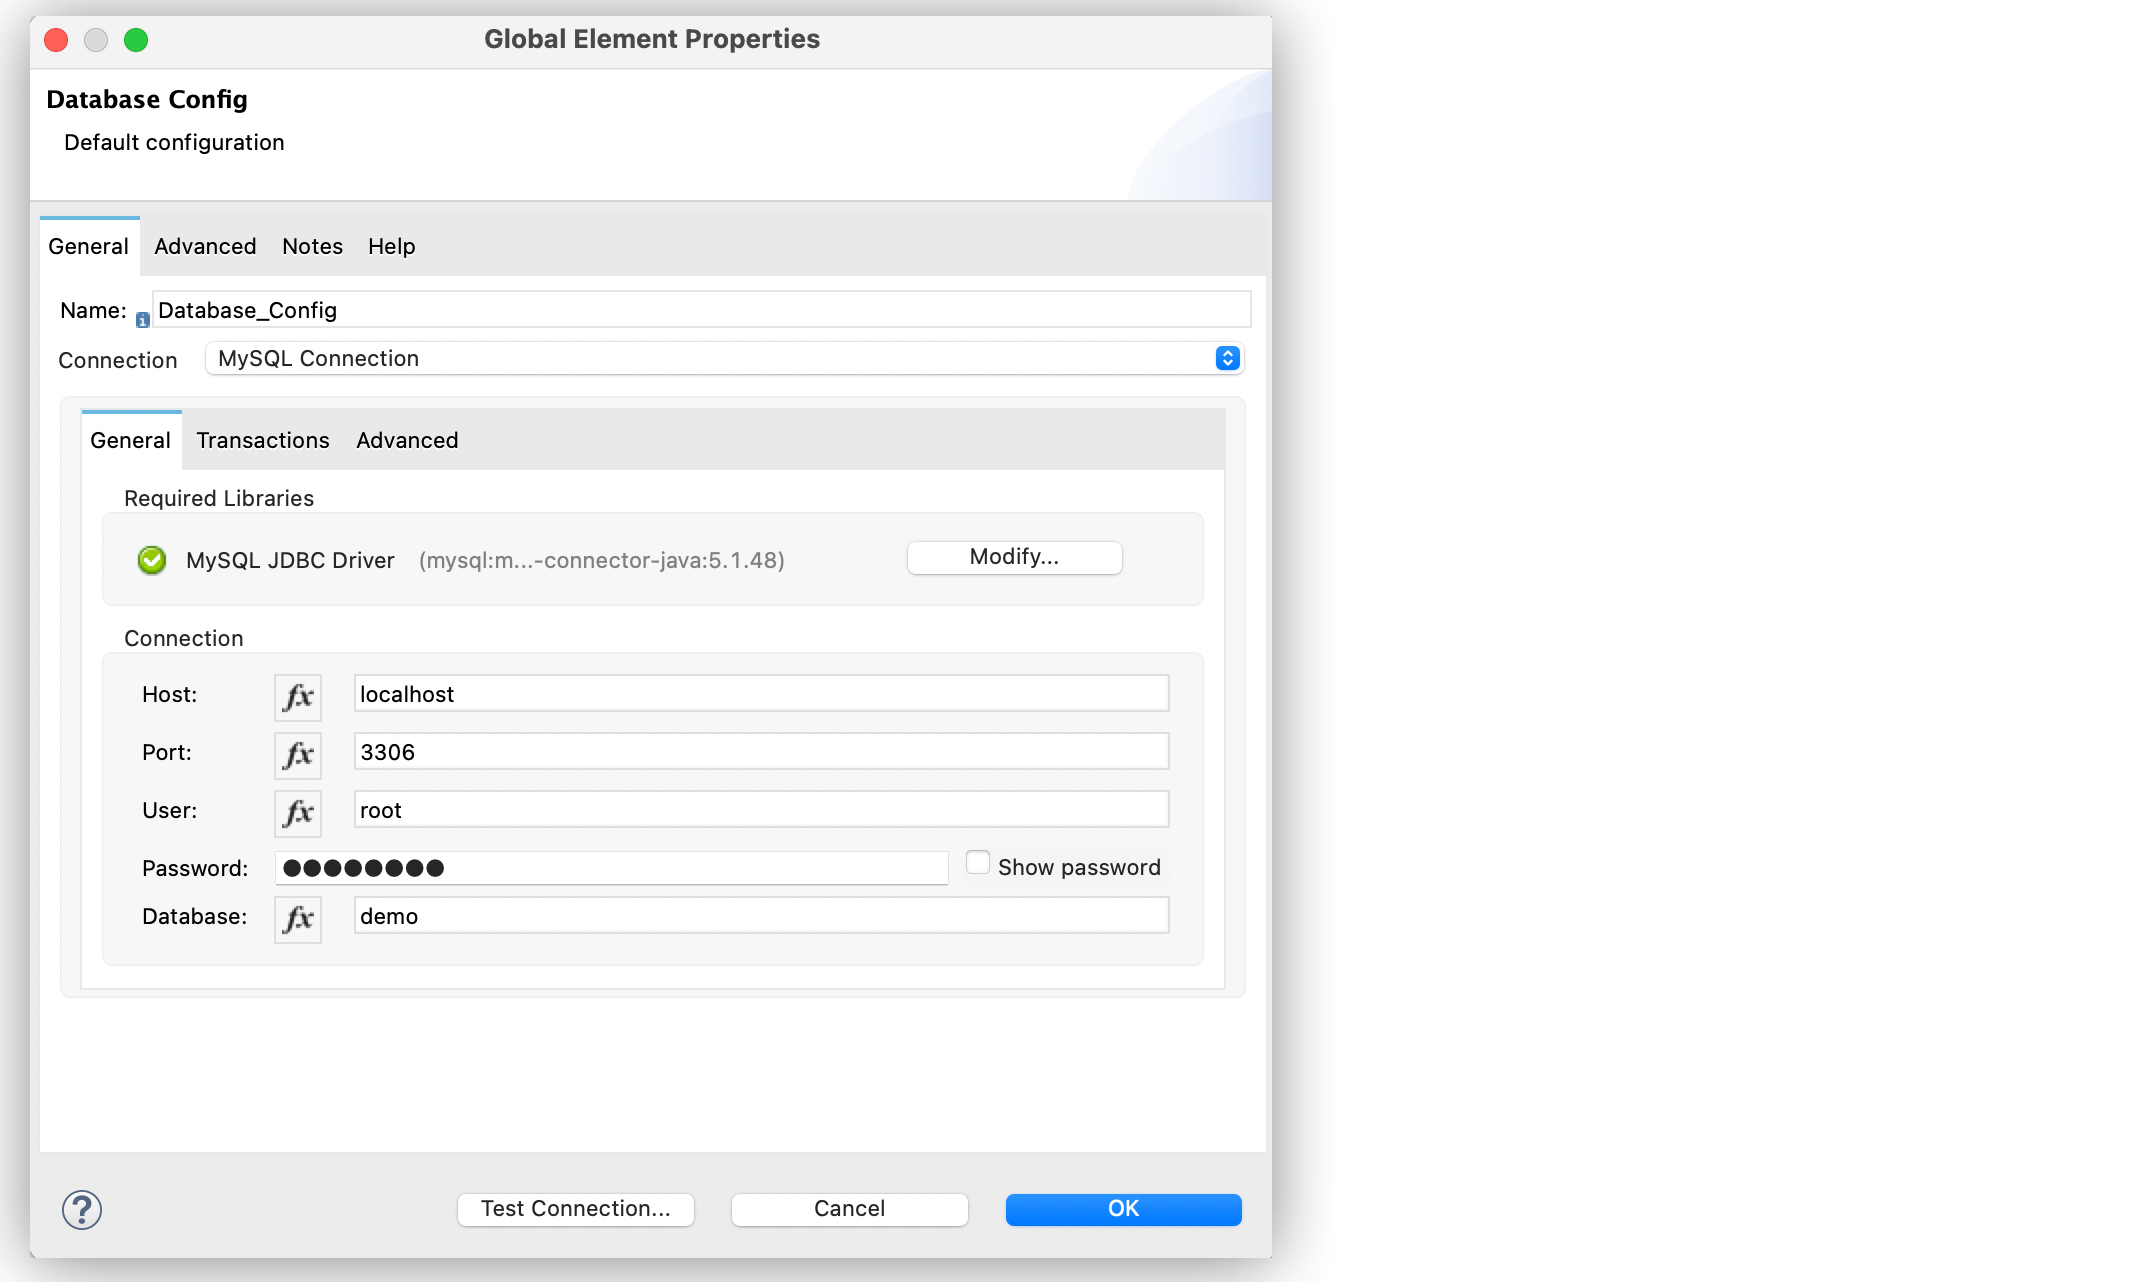Switch to the Advanced inner tab

(406, 440)
